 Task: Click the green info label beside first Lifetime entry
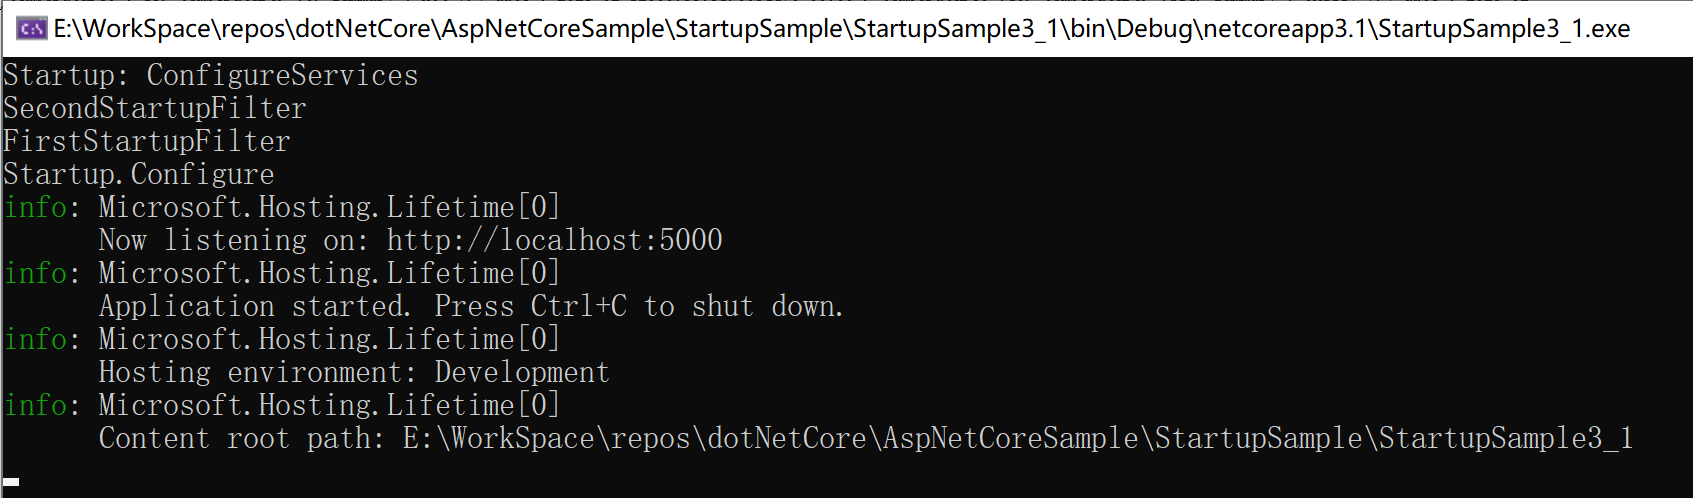click(x=36, y=207)
